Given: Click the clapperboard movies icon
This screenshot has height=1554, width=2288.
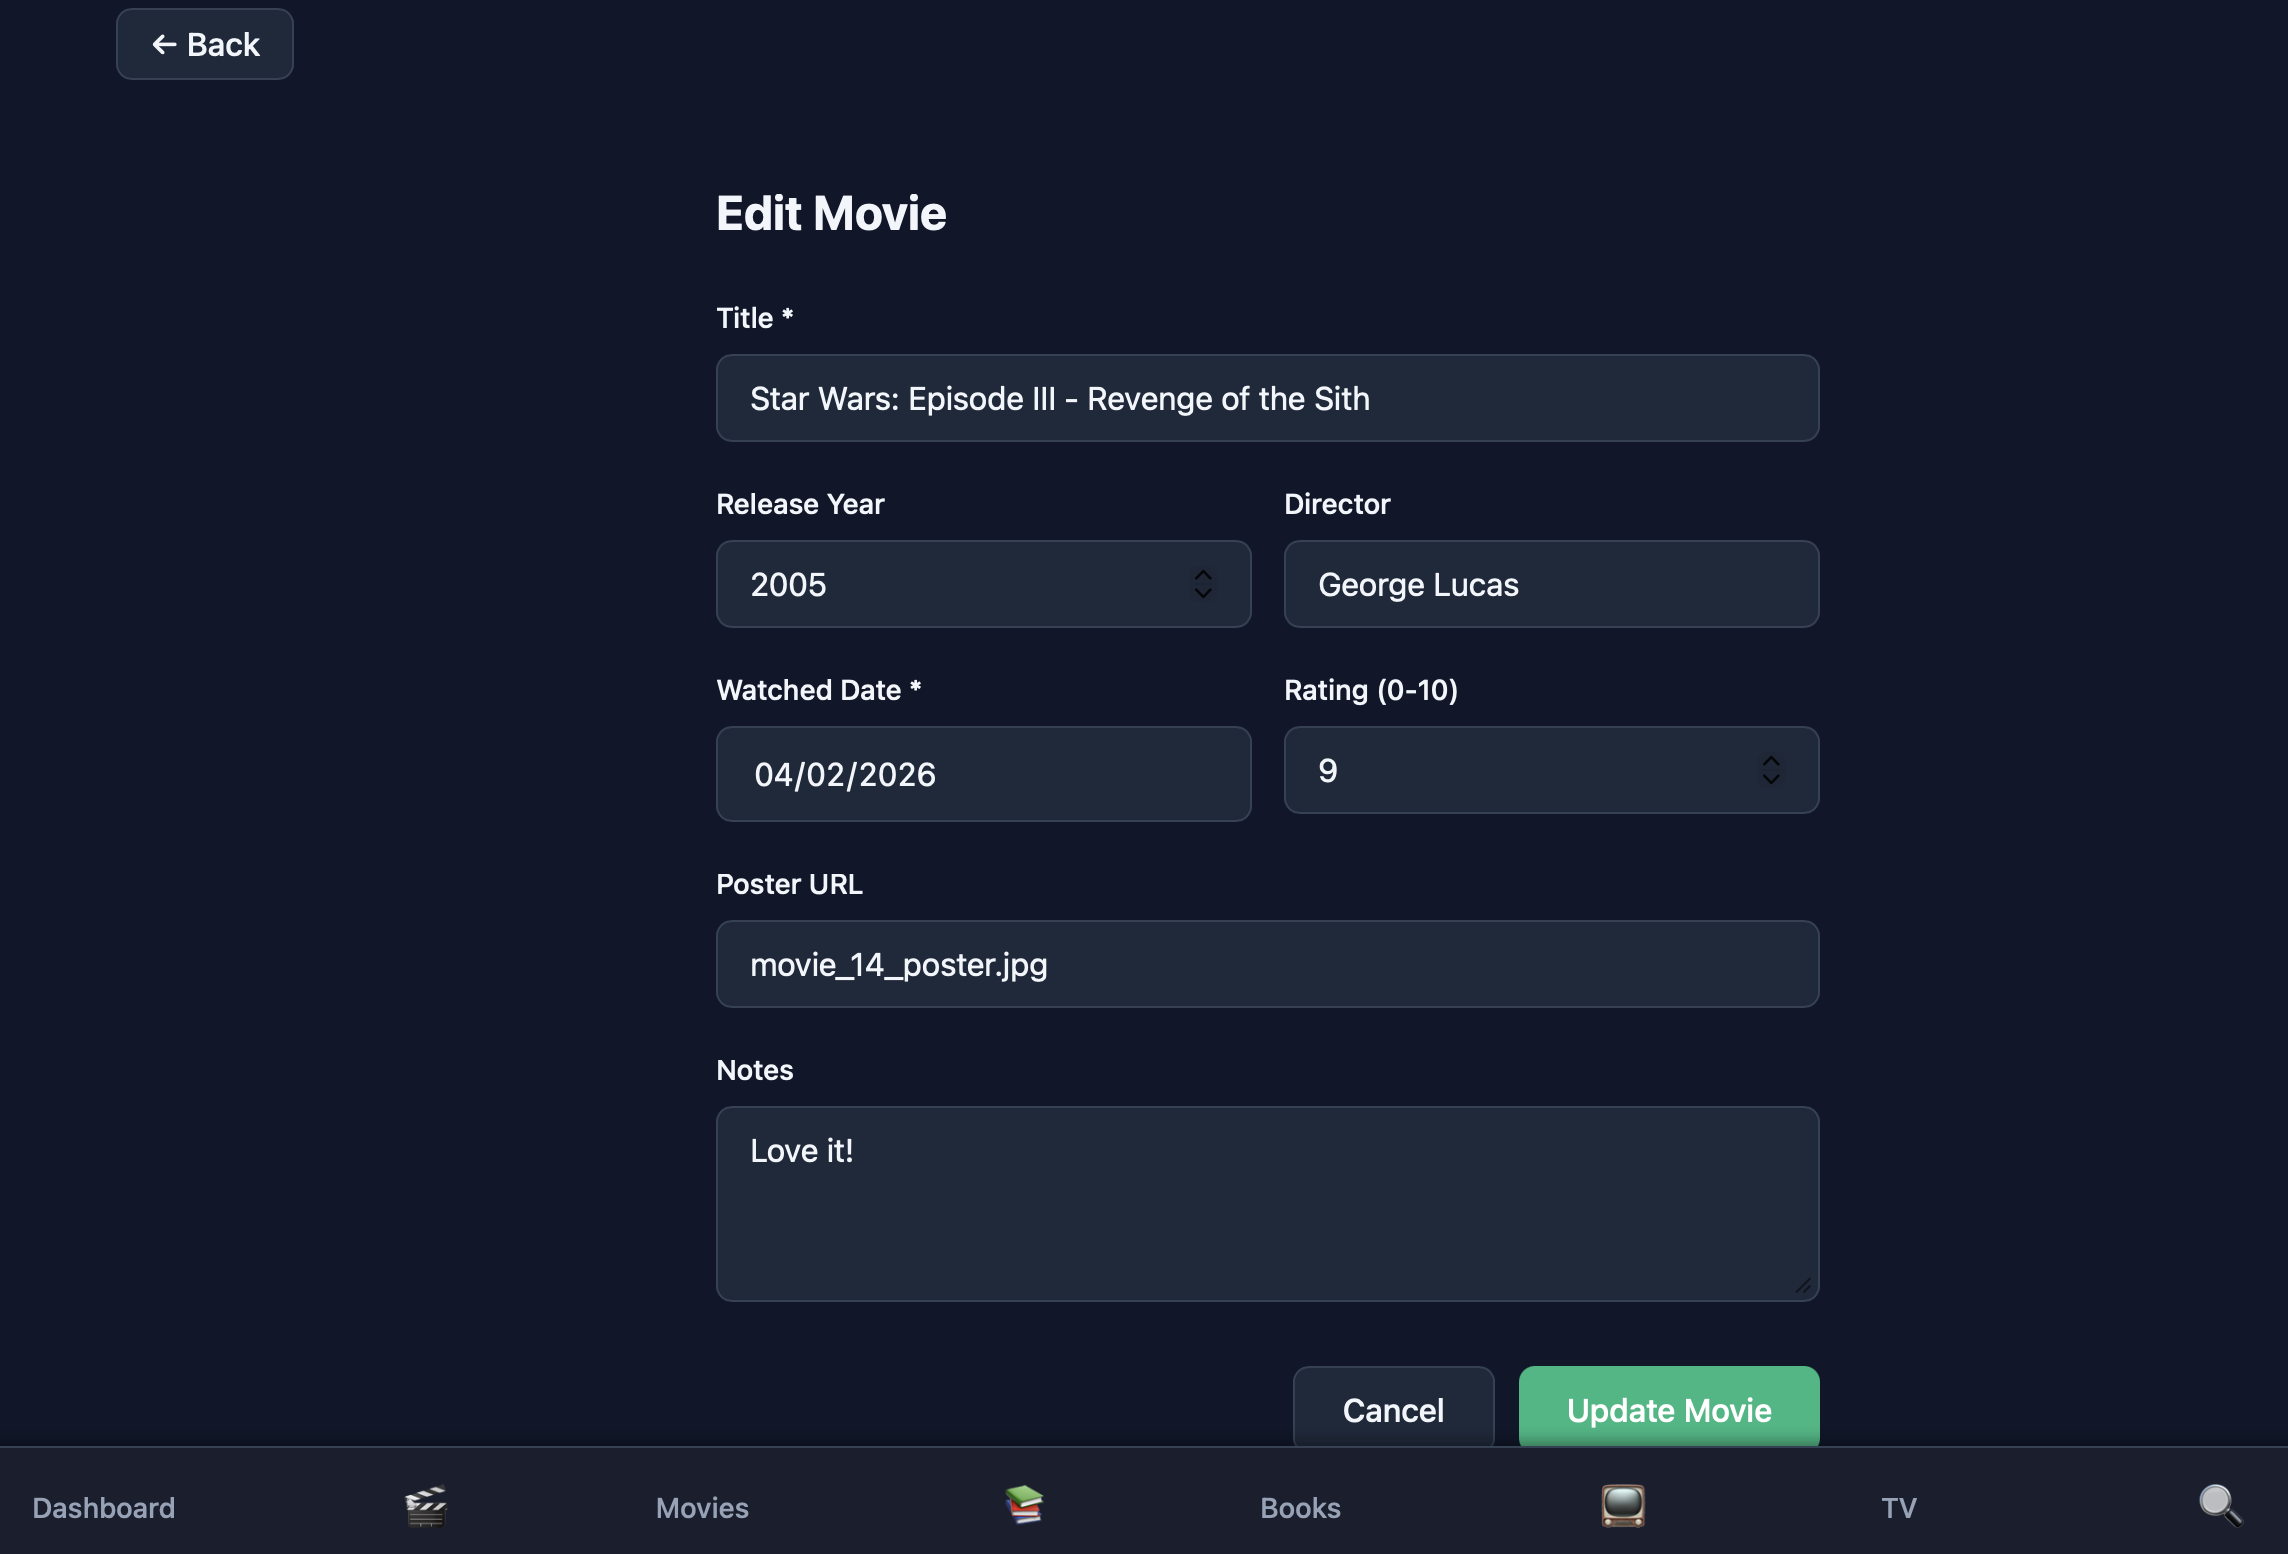Looking at the screenshot, I should (426, 1506).
